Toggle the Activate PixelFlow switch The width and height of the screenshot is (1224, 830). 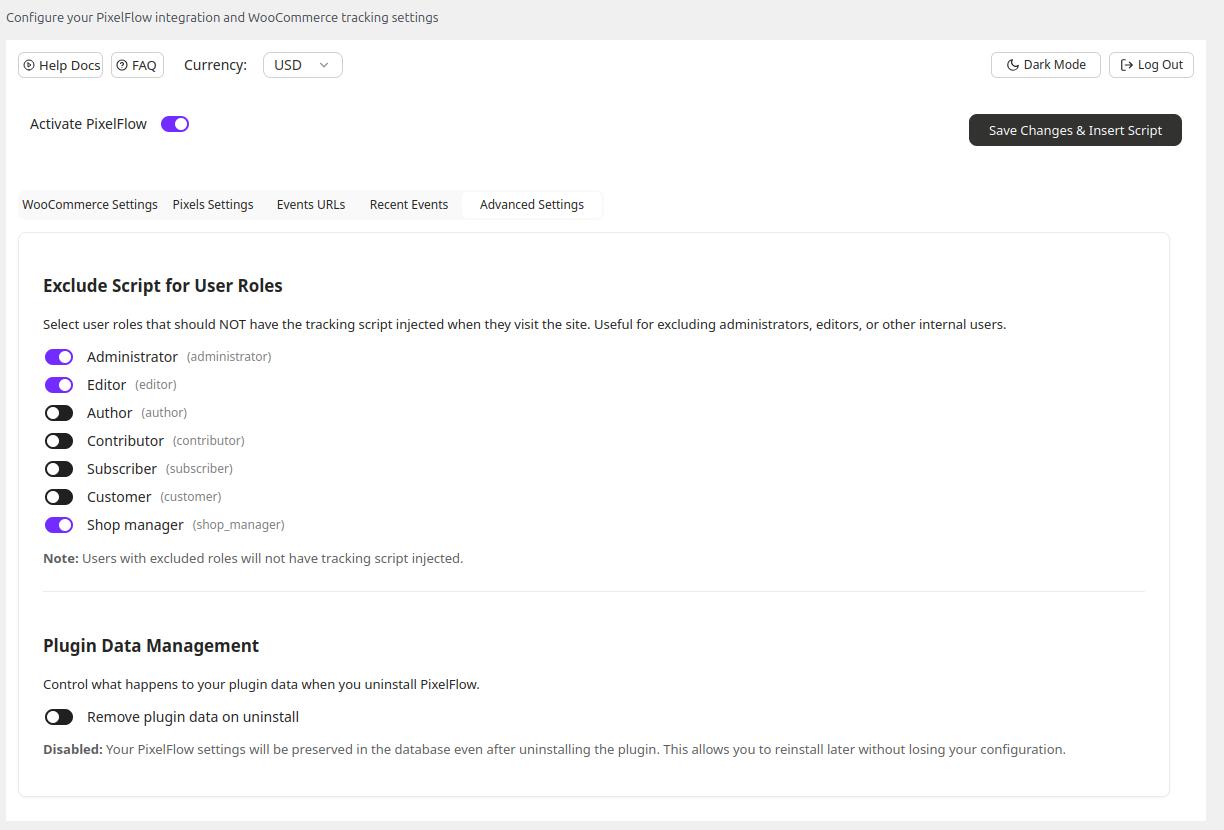click(175, 124)
